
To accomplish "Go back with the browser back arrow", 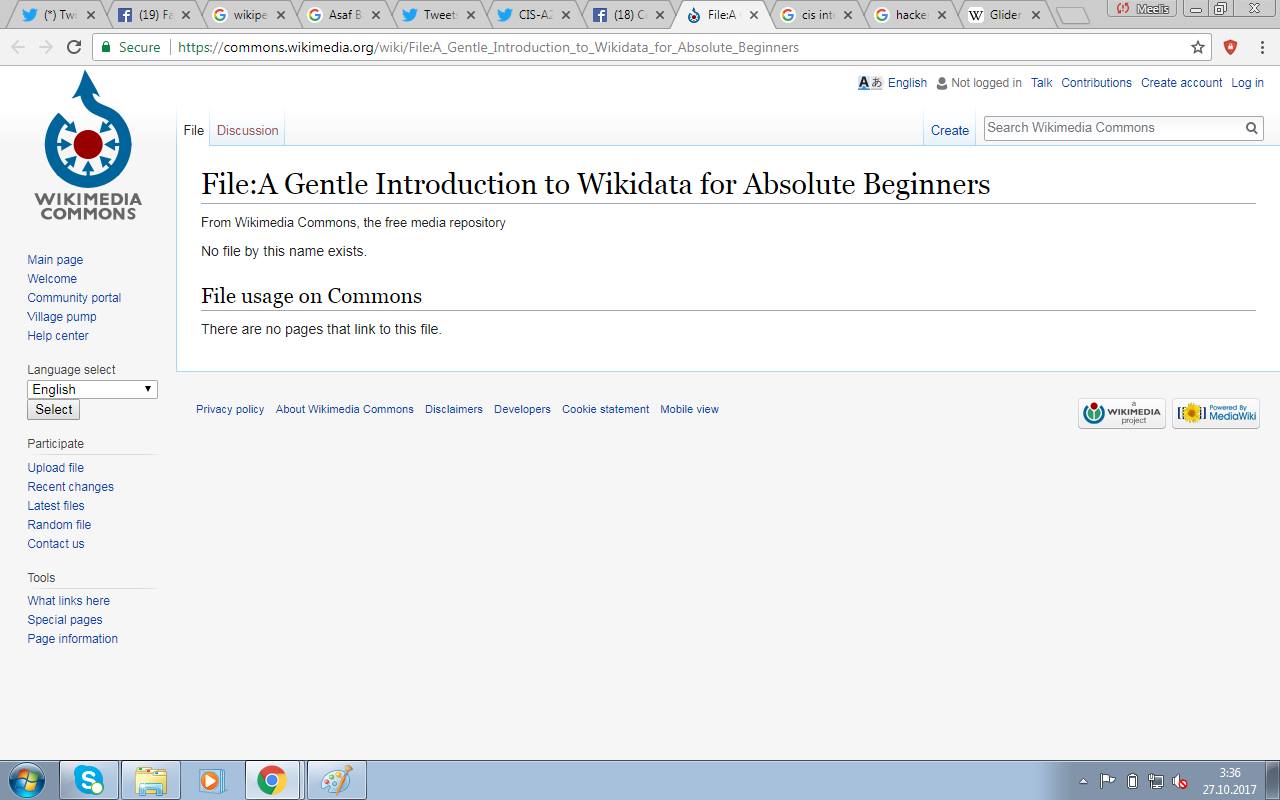I will click(x=18, y=47).
